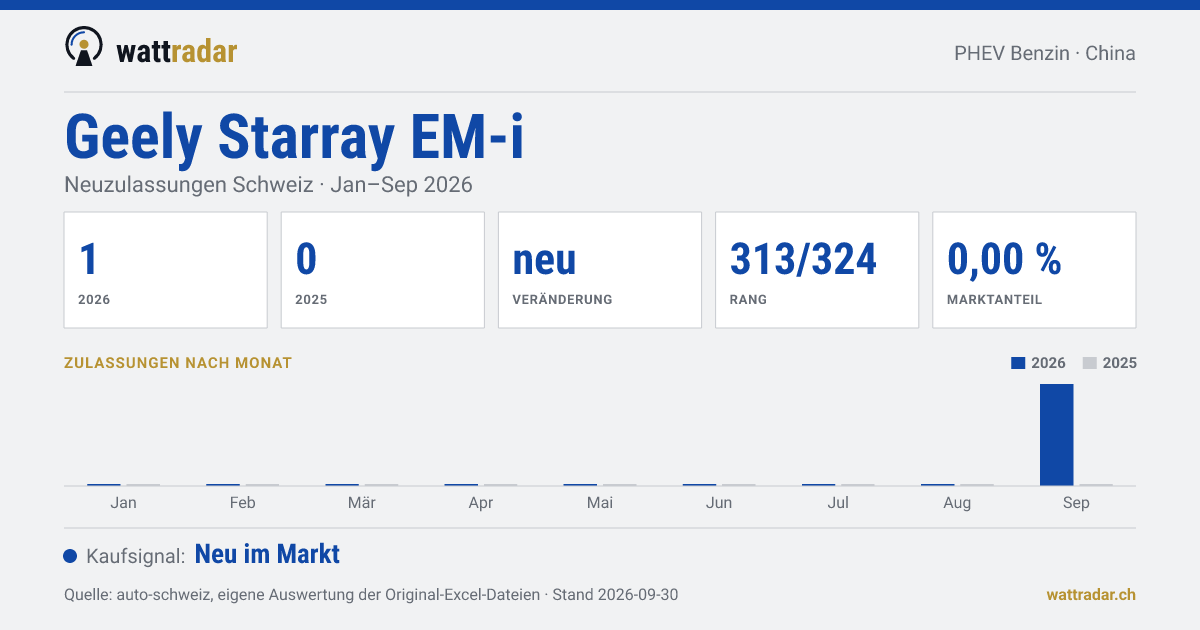Click the Kaufsignal label
Viewport: 1200px width, 630px height.
coord(136,557)
